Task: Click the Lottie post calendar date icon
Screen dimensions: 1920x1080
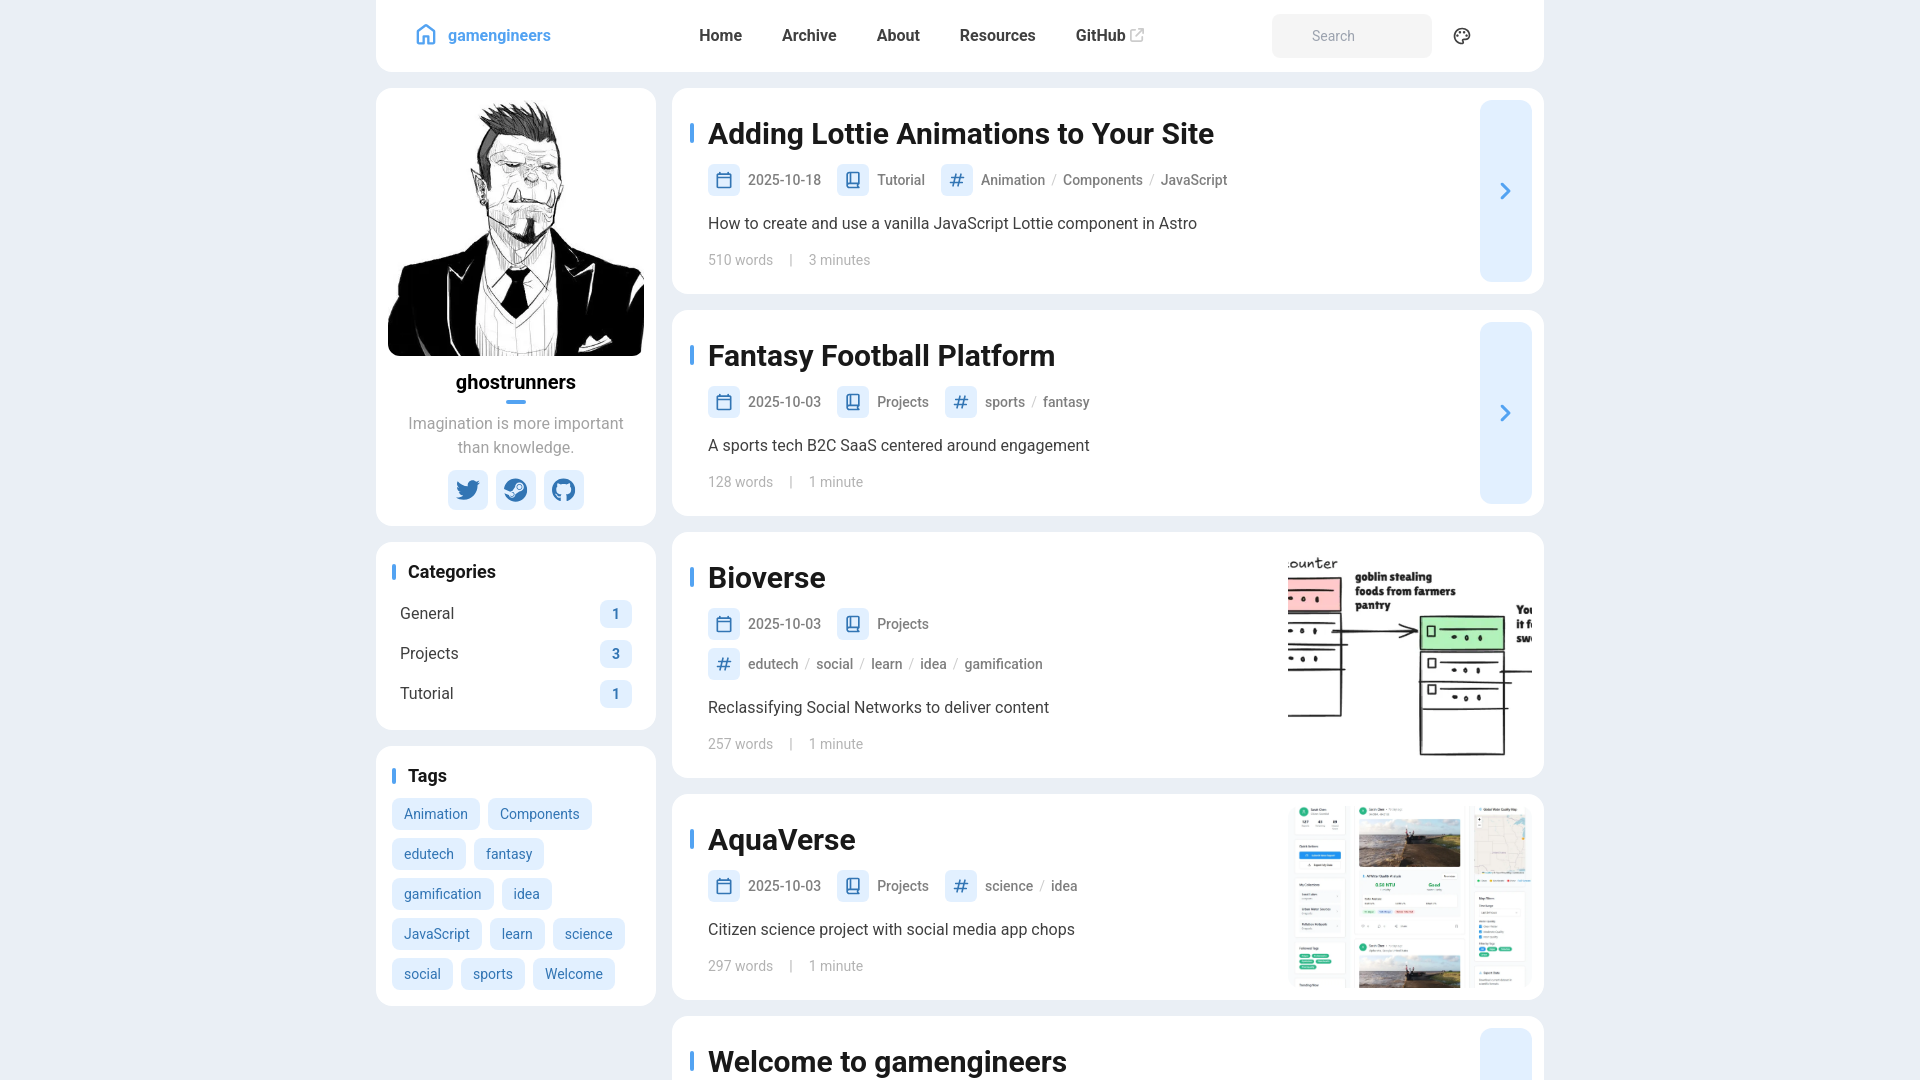Action: [724, 180]
